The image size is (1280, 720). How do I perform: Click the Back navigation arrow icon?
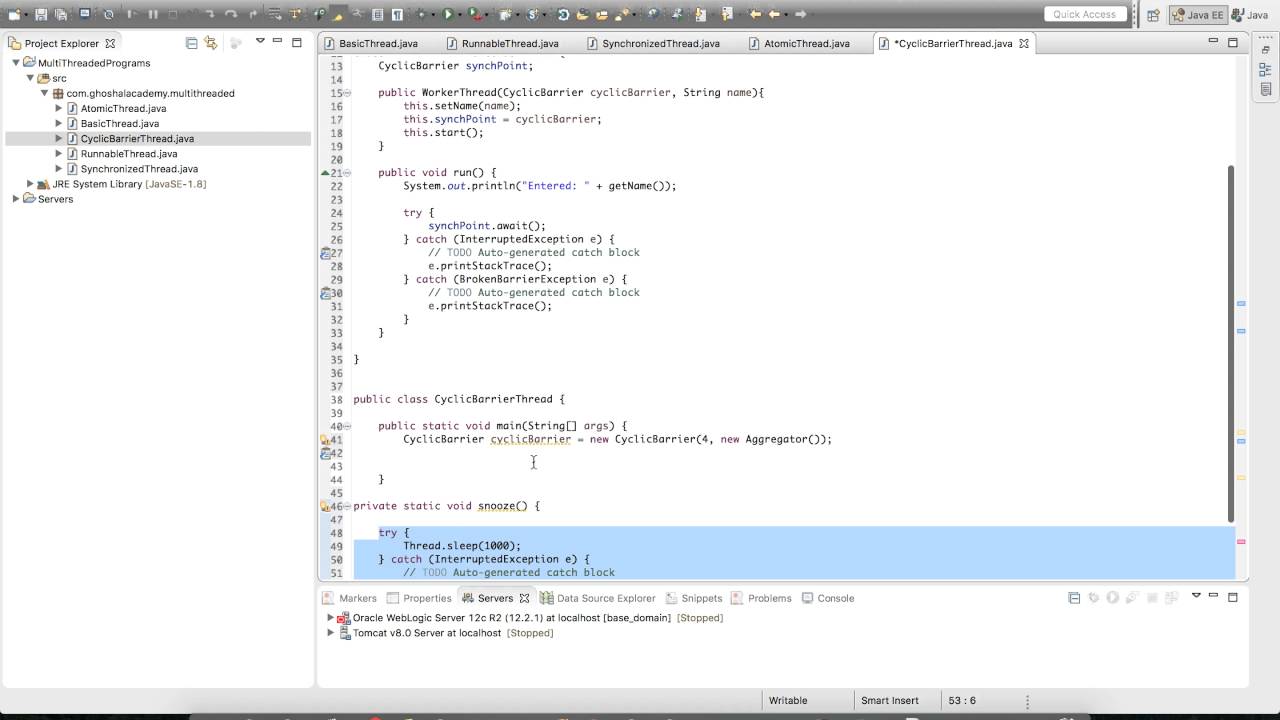click(774, 14)
